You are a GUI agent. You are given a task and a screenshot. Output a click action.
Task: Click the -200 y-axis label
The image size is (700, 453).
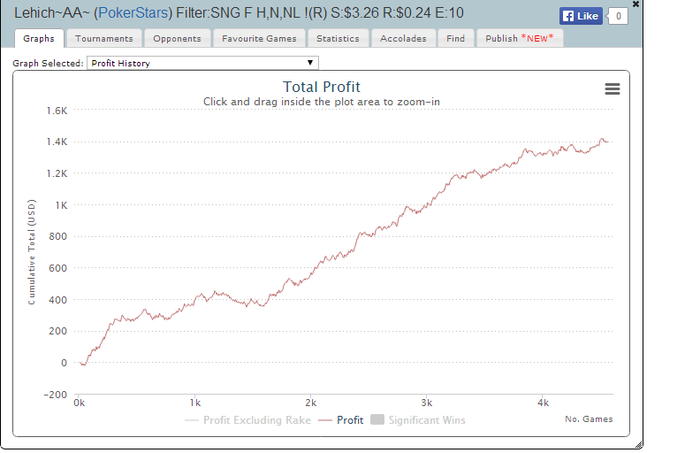[x=55, y=395]
